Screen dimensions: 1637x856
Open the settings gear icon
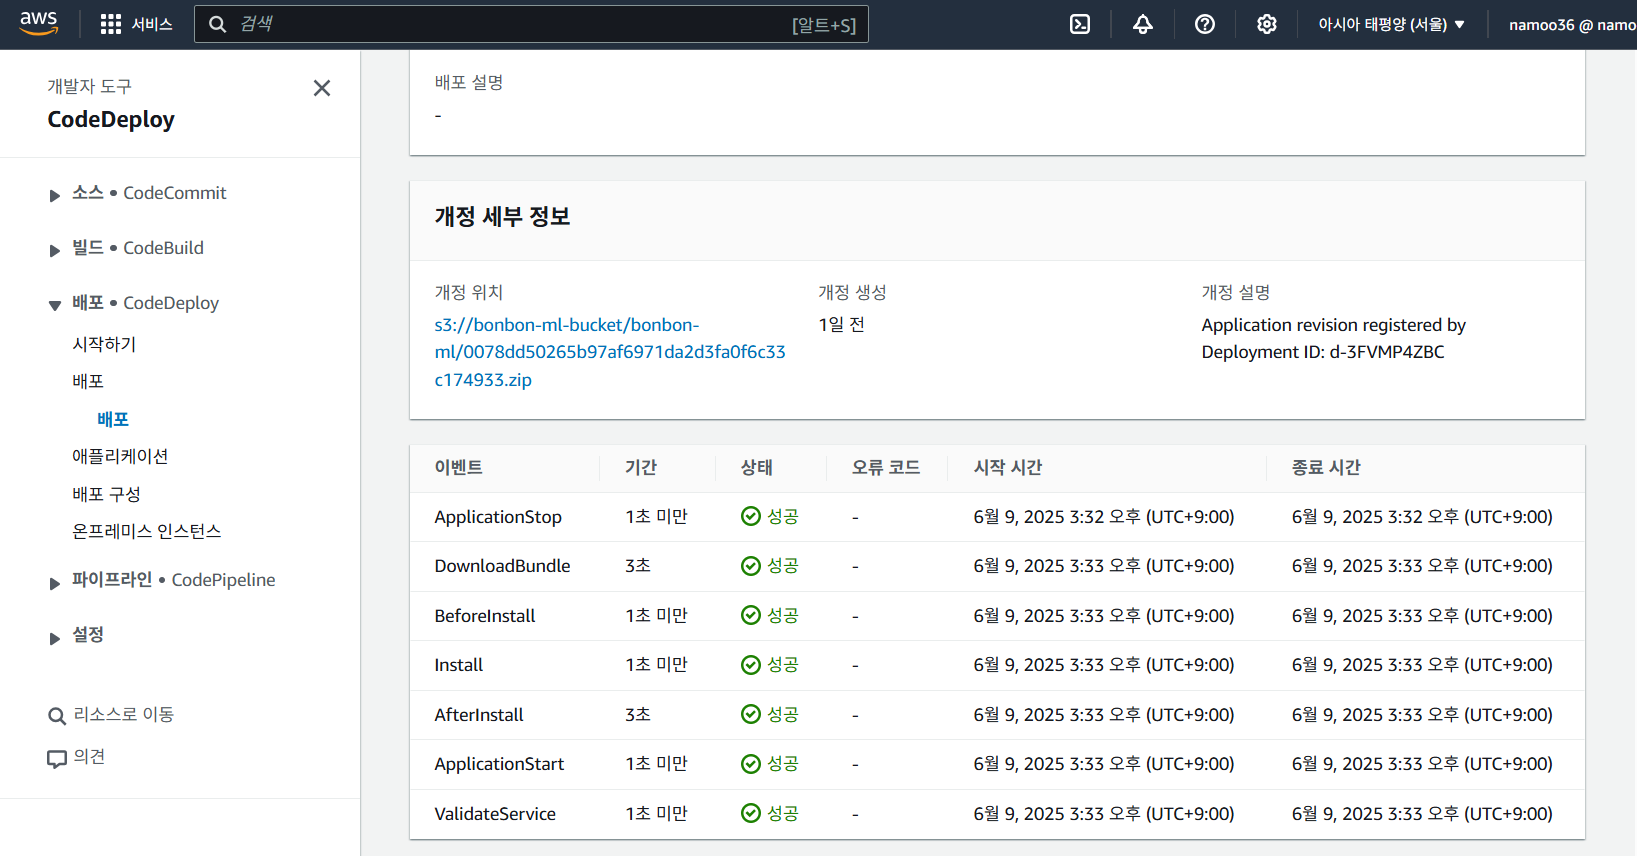click(x=1267, y=24)
